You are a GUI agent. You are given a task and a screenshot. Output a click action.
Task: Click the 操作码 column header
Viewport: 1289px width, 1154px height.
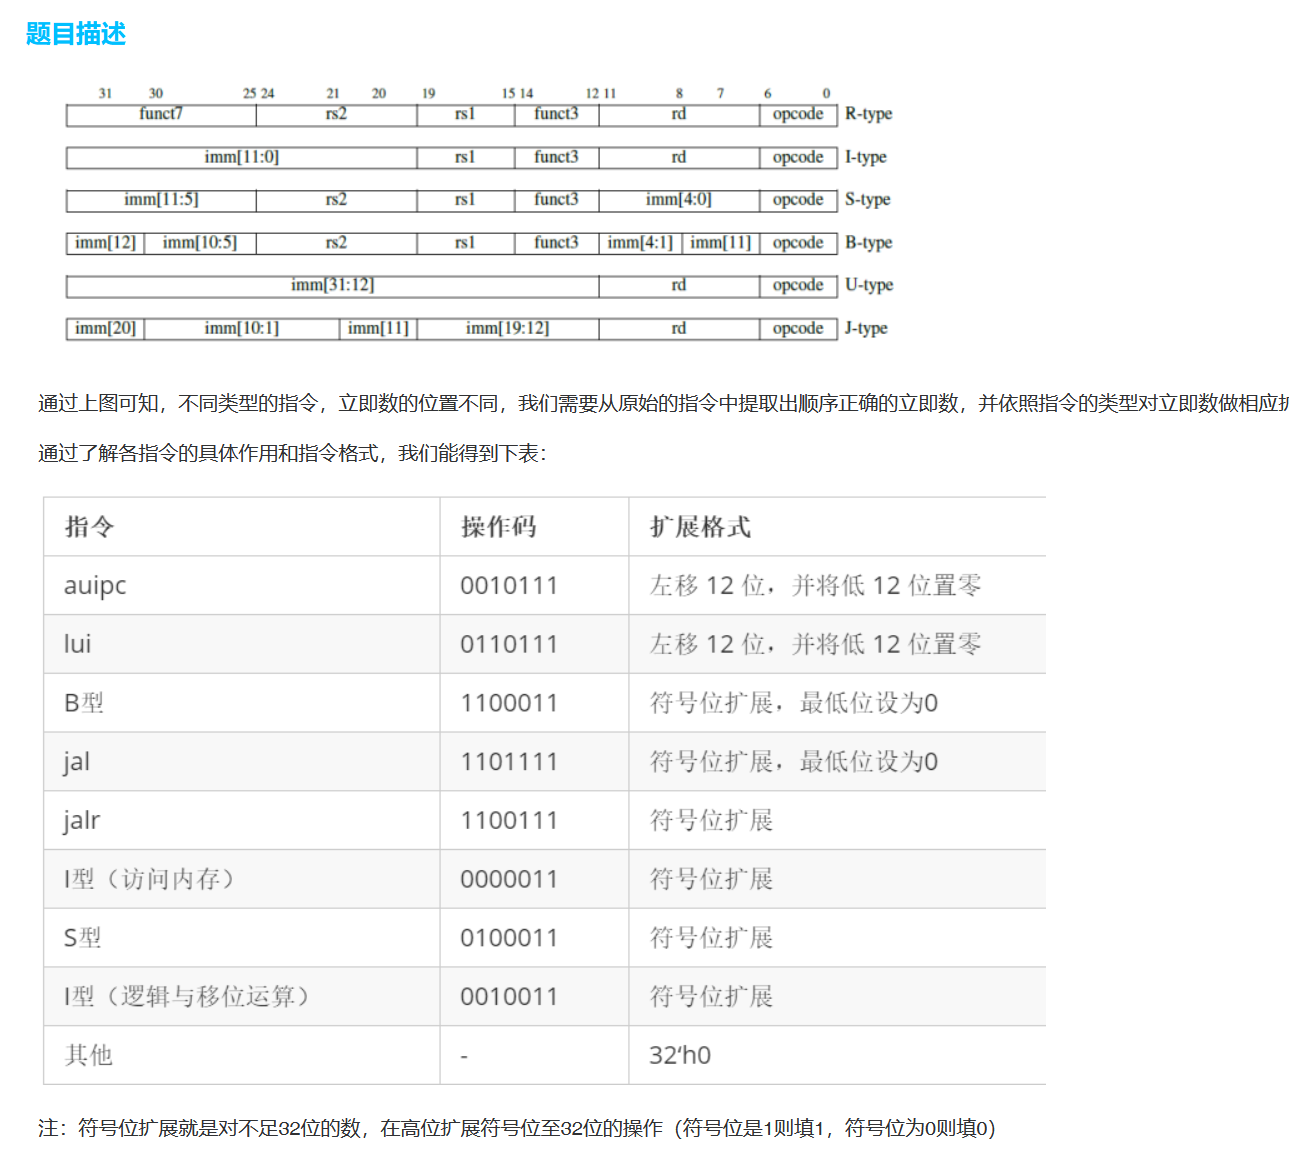pyautogui.click(x=498, y=527)
